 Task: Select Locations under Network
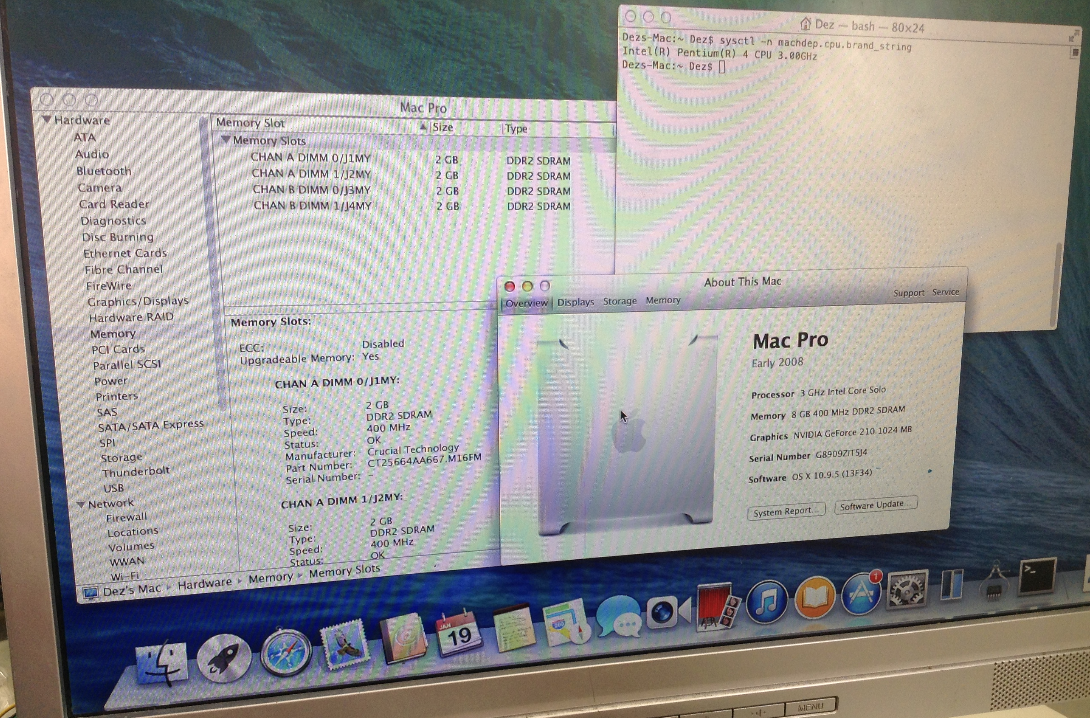pos(133,532)
